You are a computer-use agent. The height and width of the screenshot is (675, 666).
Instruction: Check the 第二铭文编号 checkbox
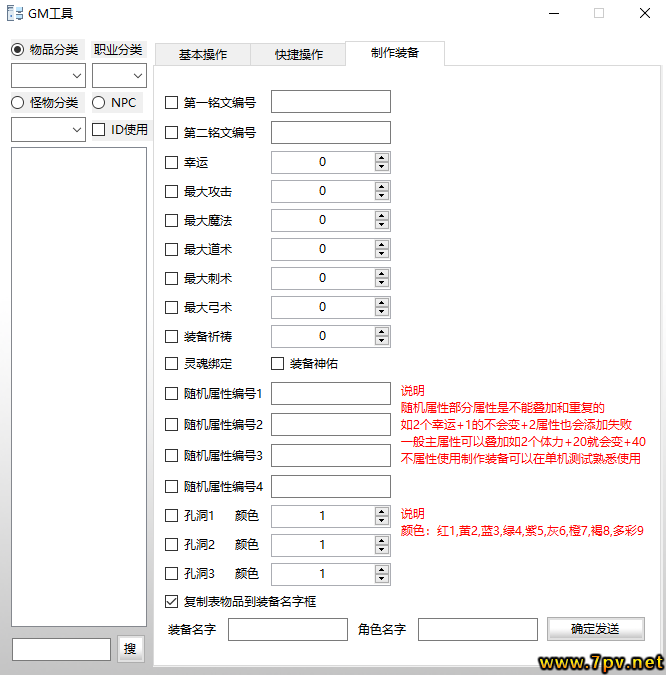pyautogui.click(x=171, y=133)
